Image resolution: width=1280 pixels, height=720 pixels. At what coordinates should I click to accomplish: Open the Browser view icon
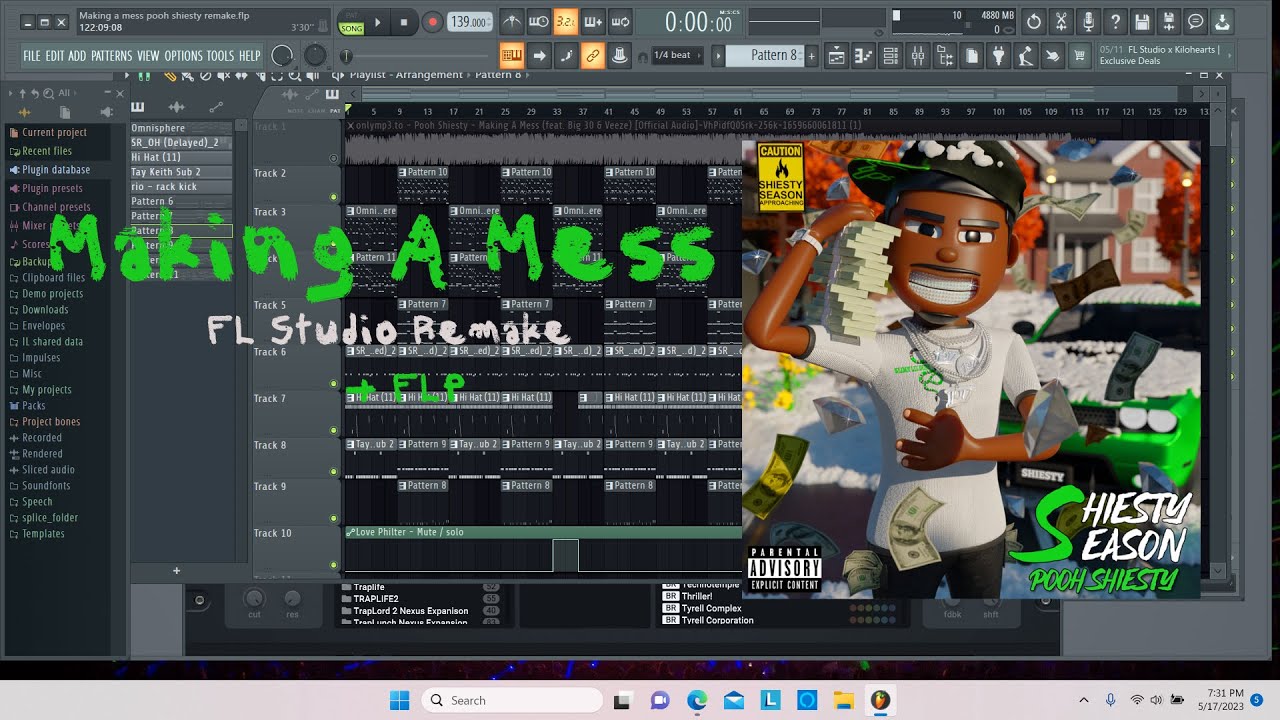(944, 56)
